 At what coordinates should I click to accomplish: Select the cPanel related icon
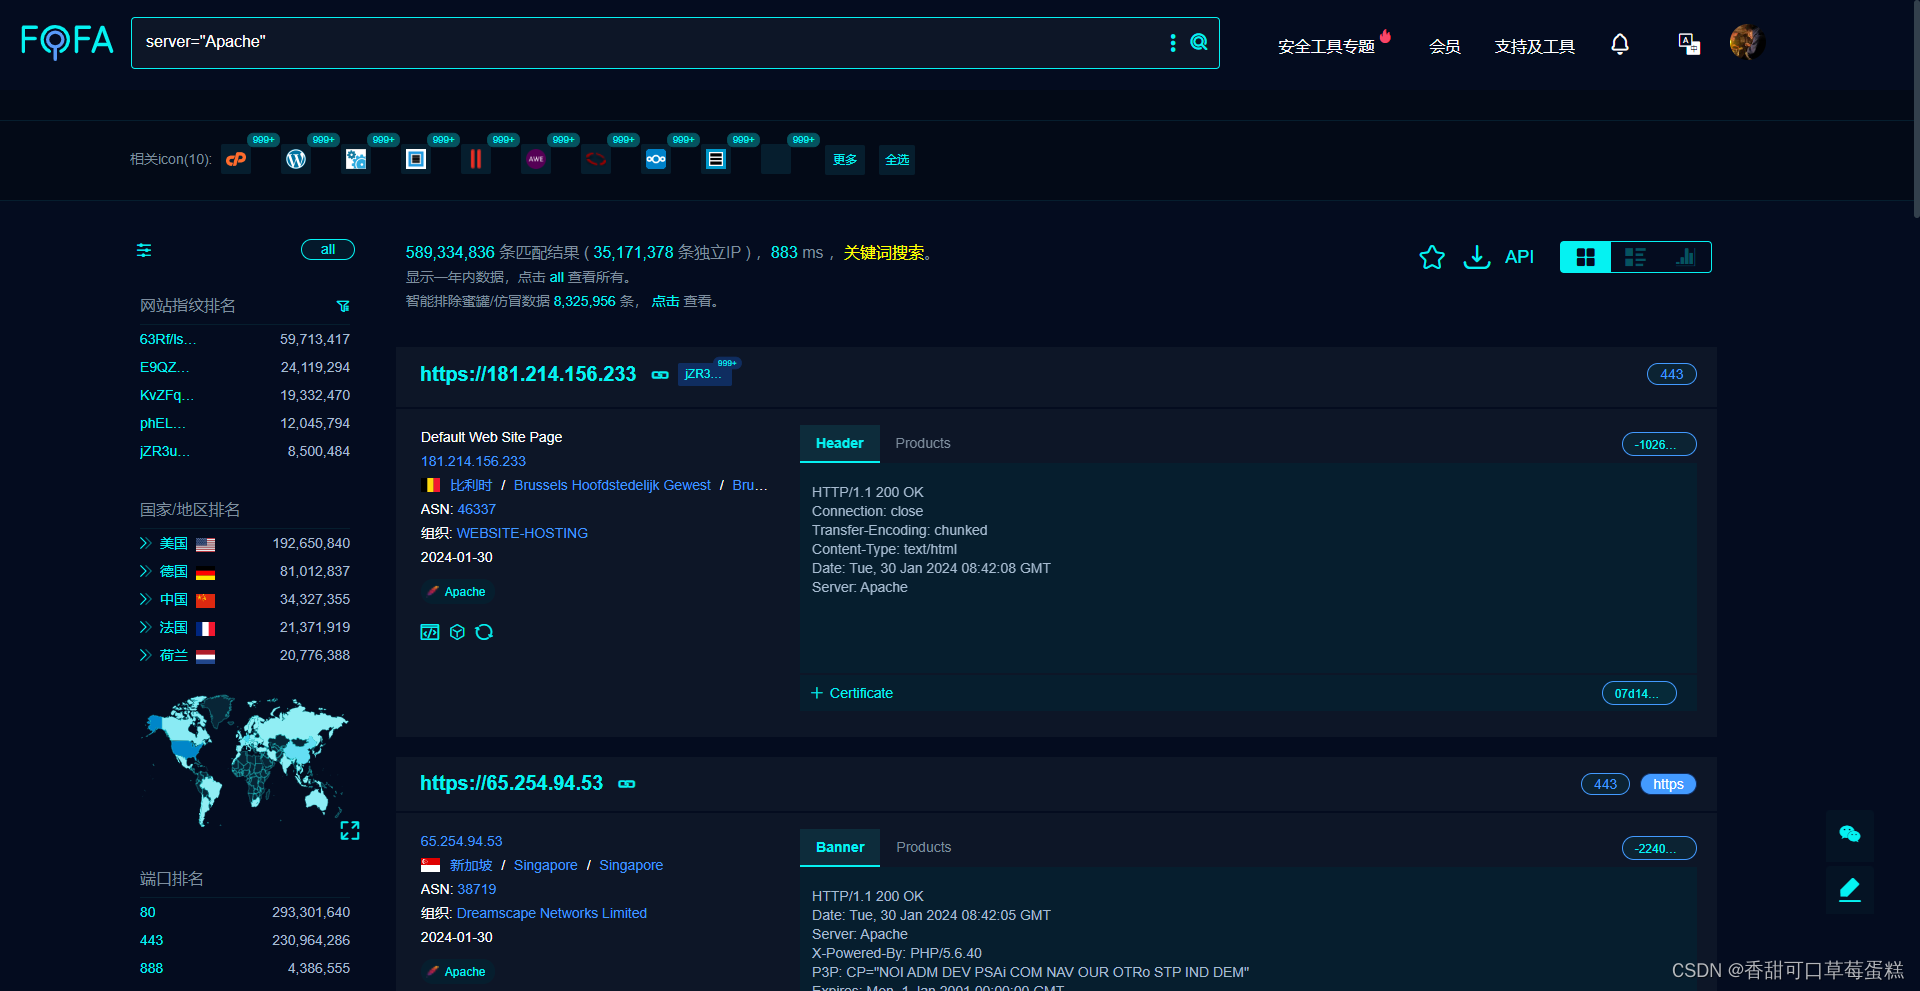click(x=236, y=159)
